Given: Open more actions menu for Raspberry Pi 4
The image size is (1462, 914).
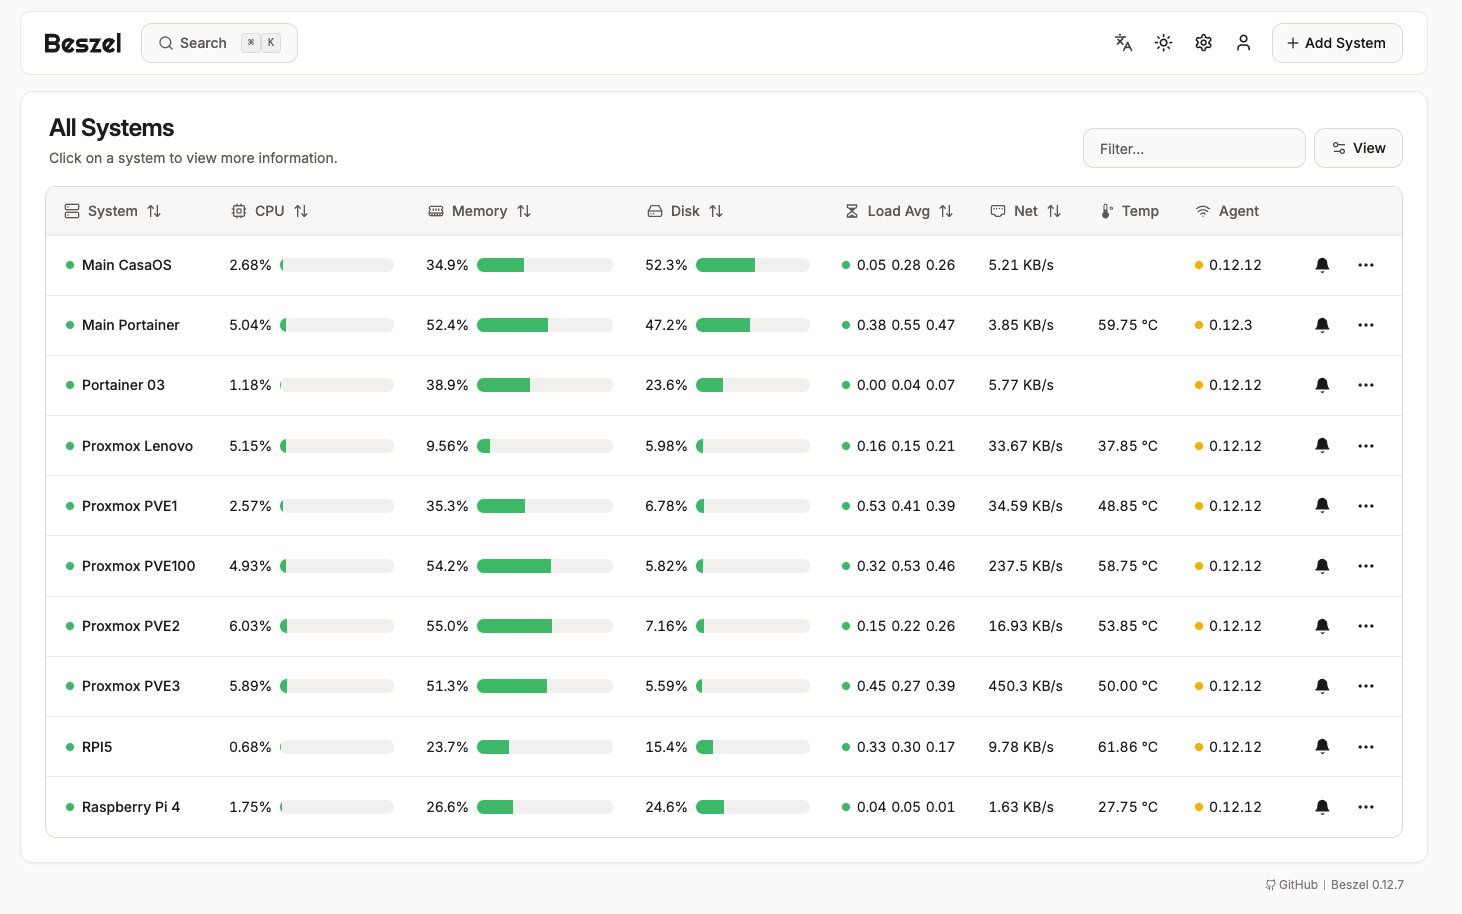Looking at the screenshot, I should 1366,807.
